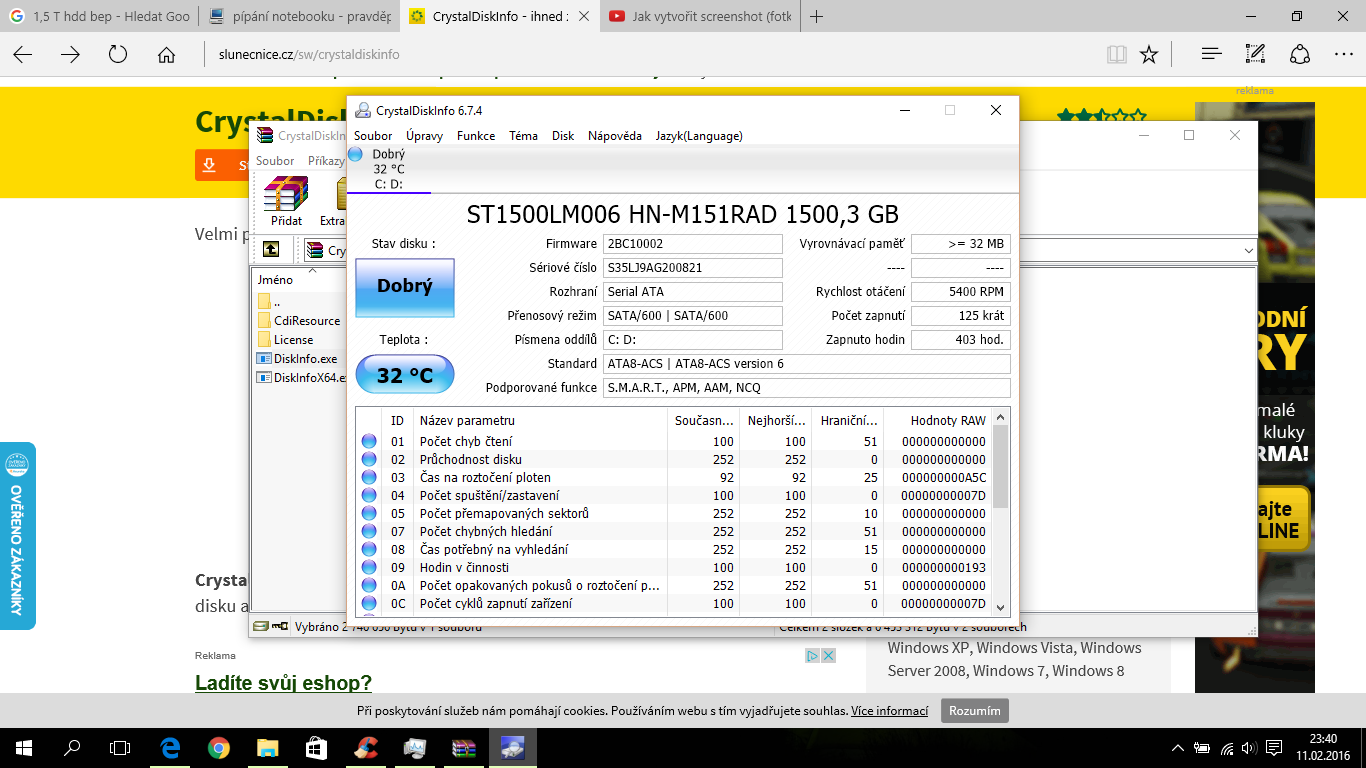Click the Chrome icon in taskbar
Screen dimensions: 1366x768
[218, 747]
